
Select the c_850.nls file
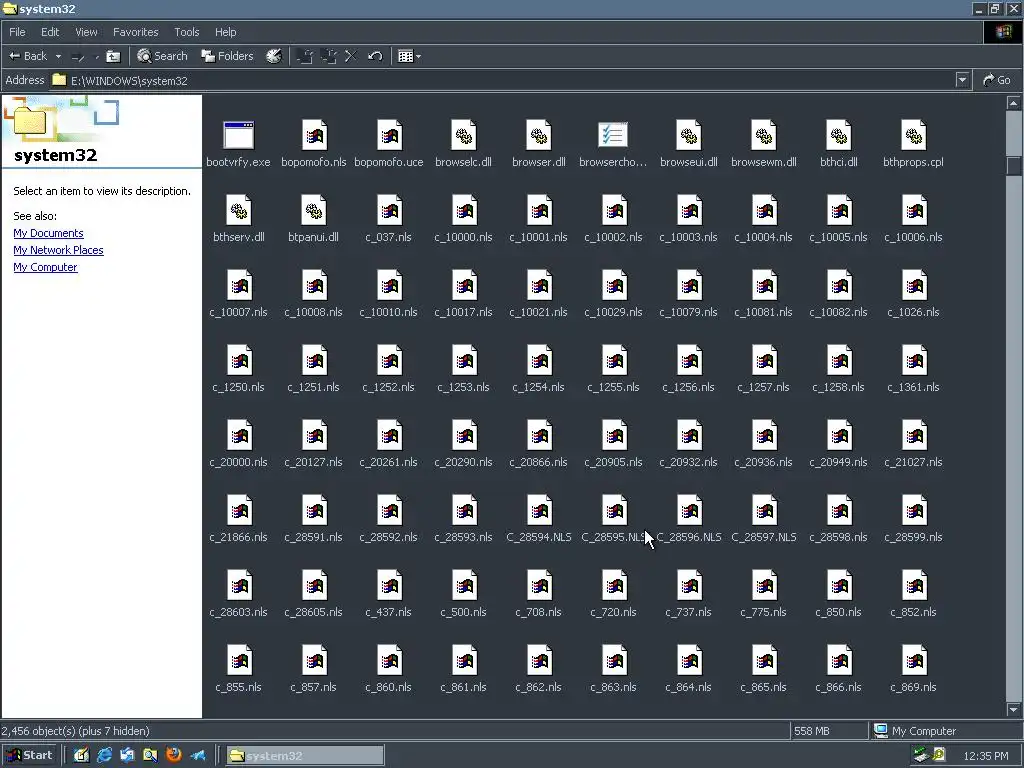pyautogui.click(x=839, y=595)
